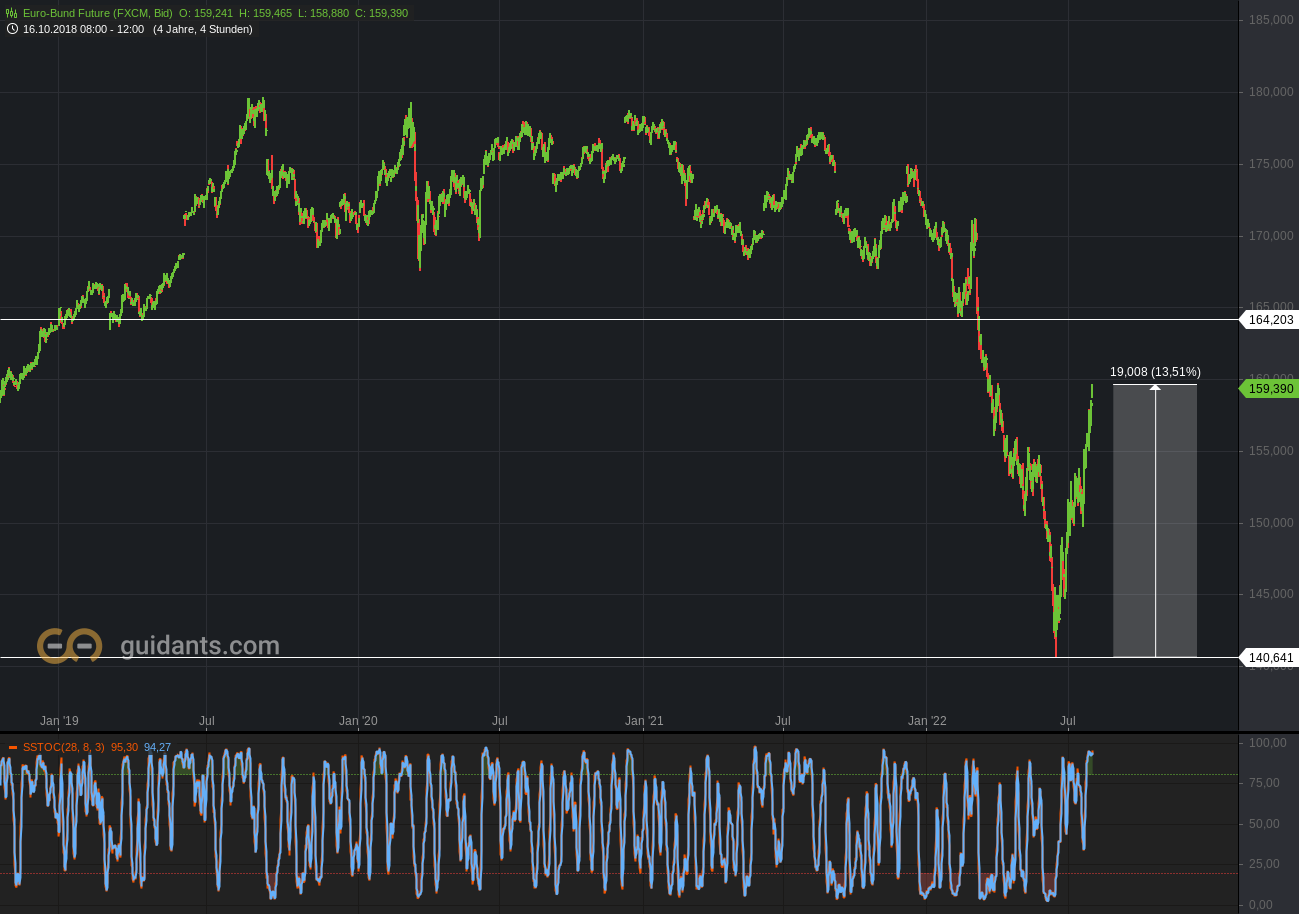1299x914 pixels.
Task: Click the green last-price badge showing 159,390
Action: pyautogui.click(x=1268, y=389)
